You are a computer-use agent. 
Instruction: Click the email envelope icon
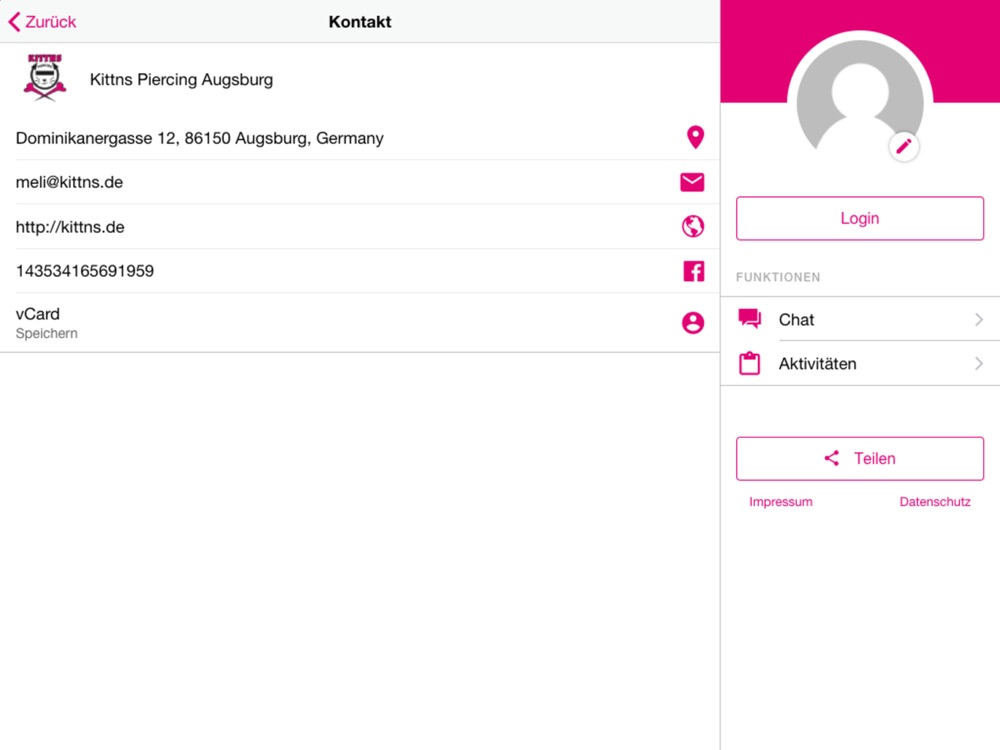pyautogui.click(x=692, y=182)
